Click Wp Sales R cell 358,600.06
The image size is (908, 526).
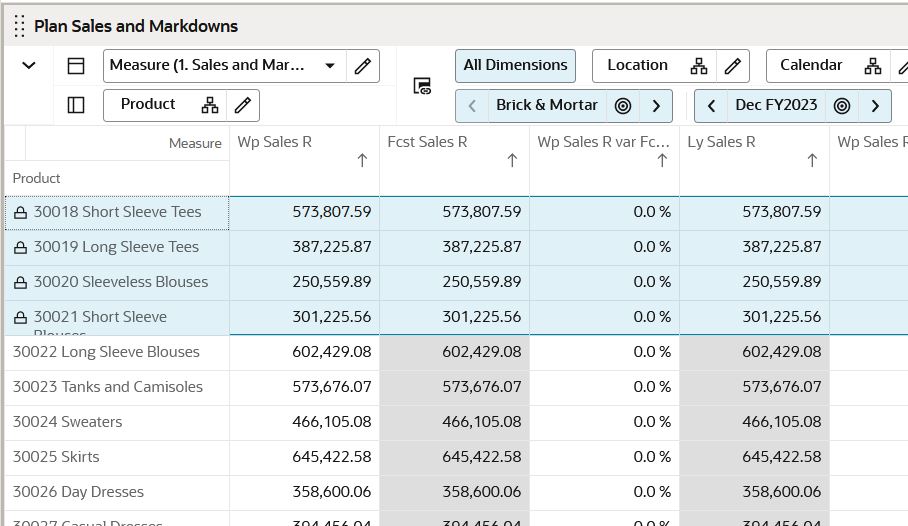tap(305, 492)
